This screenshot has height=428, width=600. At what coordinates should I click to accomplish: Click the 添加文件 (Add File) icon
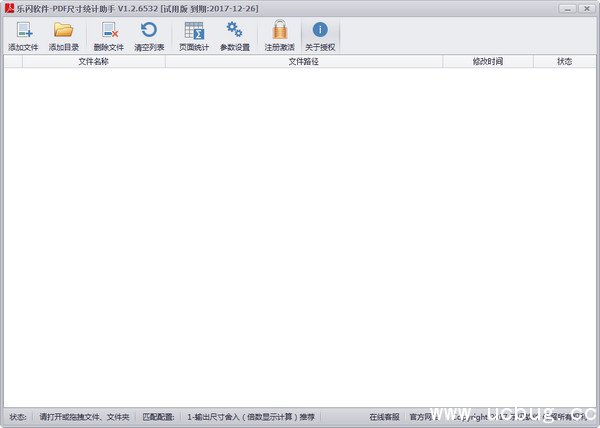point(24,36)
